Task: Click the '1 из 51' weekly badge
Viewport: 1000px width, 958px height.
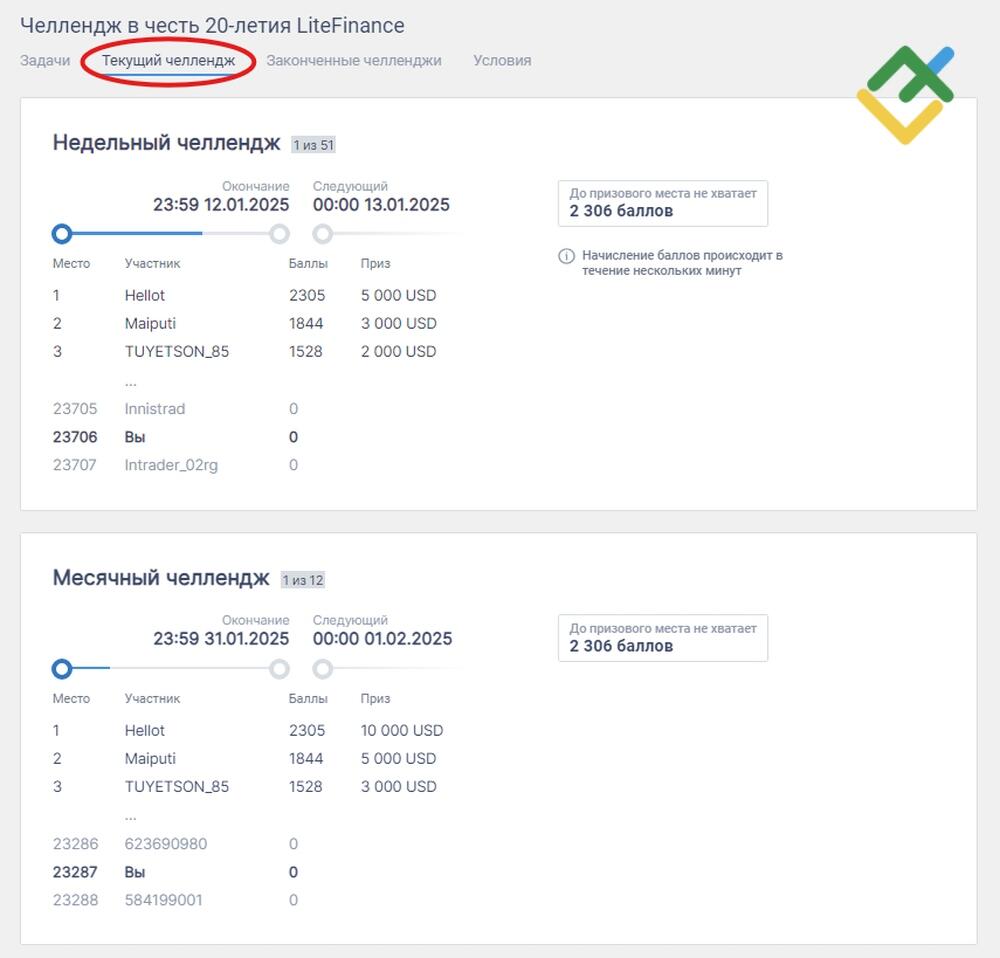Action: tap(313, 145)
